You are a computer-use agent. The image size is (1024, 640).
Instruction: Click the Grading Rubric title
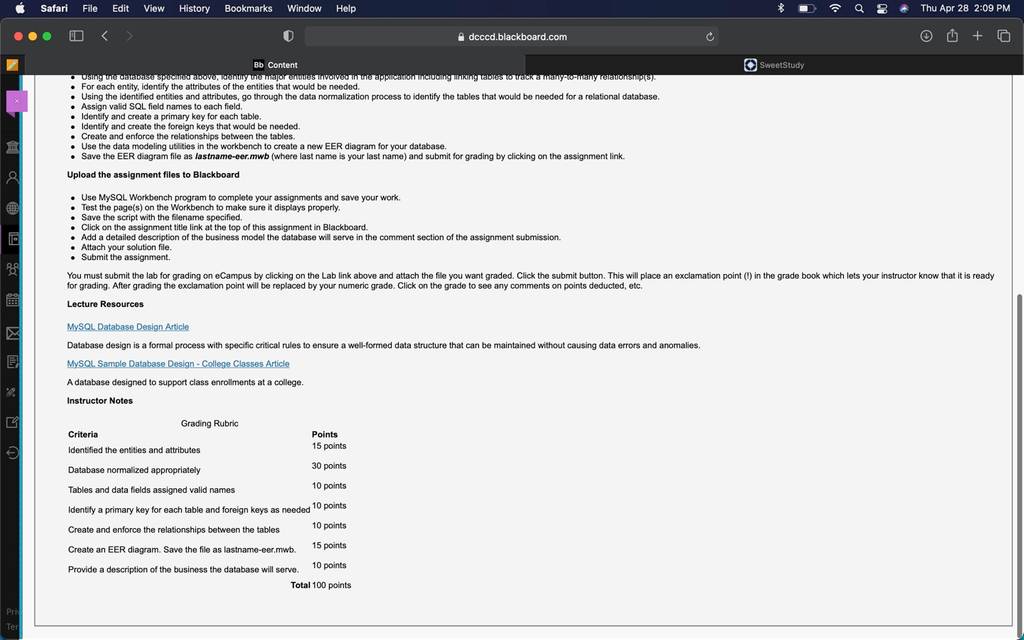point(210,423)
